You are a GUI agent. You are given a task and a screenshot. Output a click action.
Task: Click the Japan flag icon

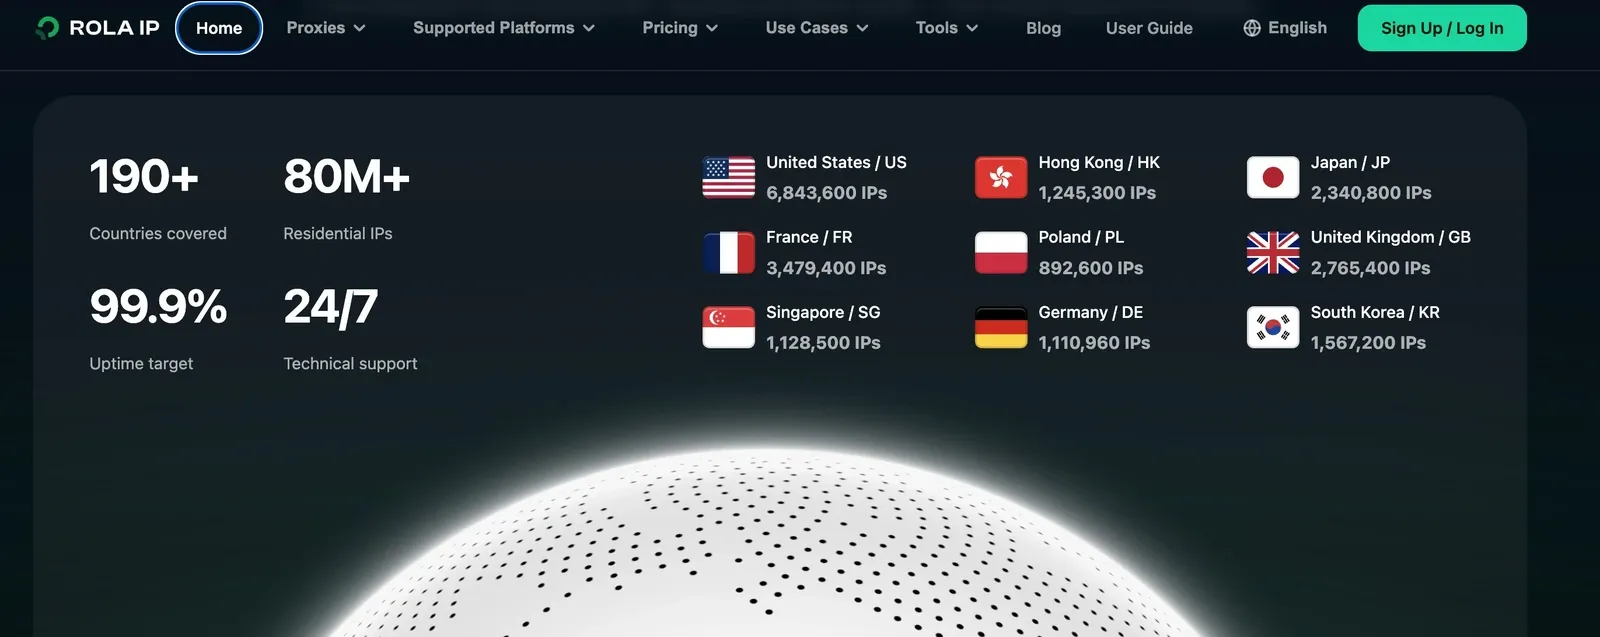point(1273,178)
